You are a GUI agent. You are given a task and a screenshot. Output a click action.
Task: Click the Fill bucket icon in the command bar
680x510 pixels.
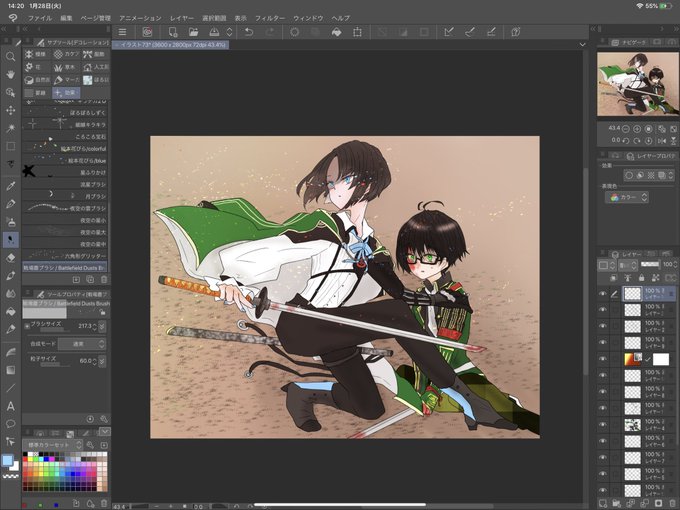coord(337,32)
